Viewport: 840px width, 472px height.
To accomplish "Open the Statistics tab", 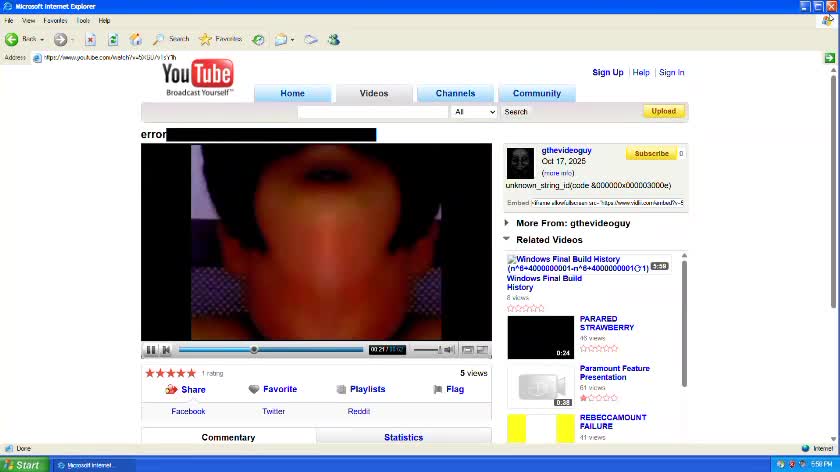I will 403,437.
